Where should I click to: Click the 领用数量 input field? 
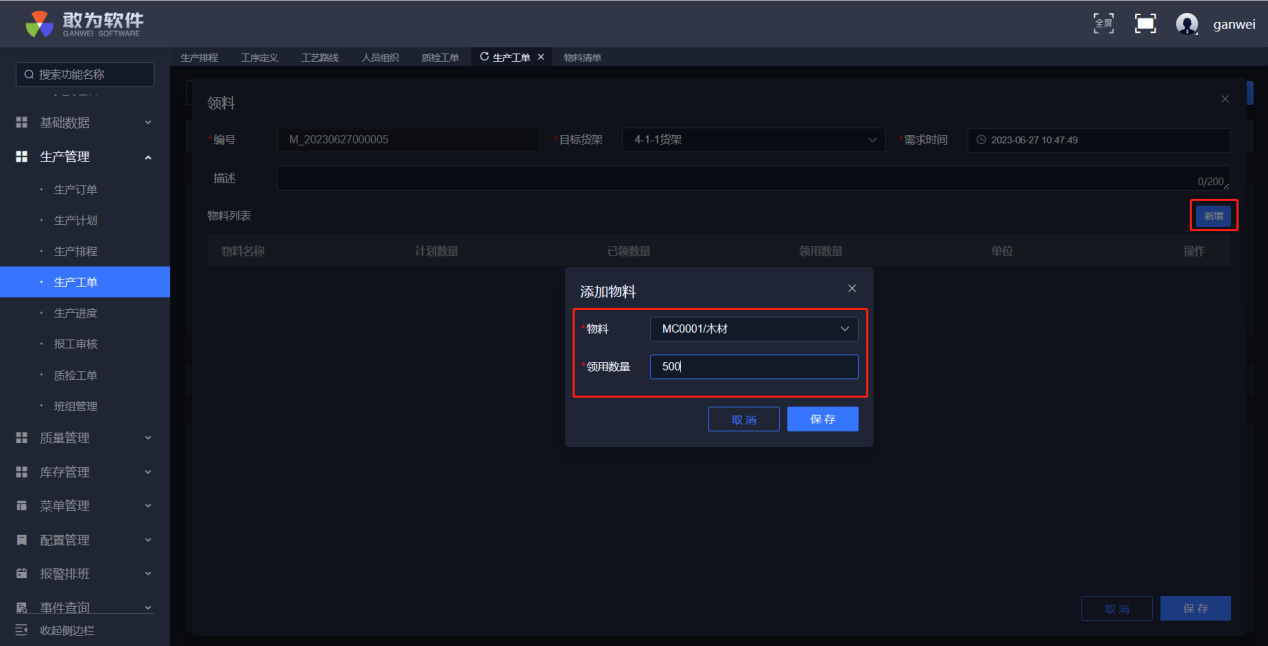753,367
